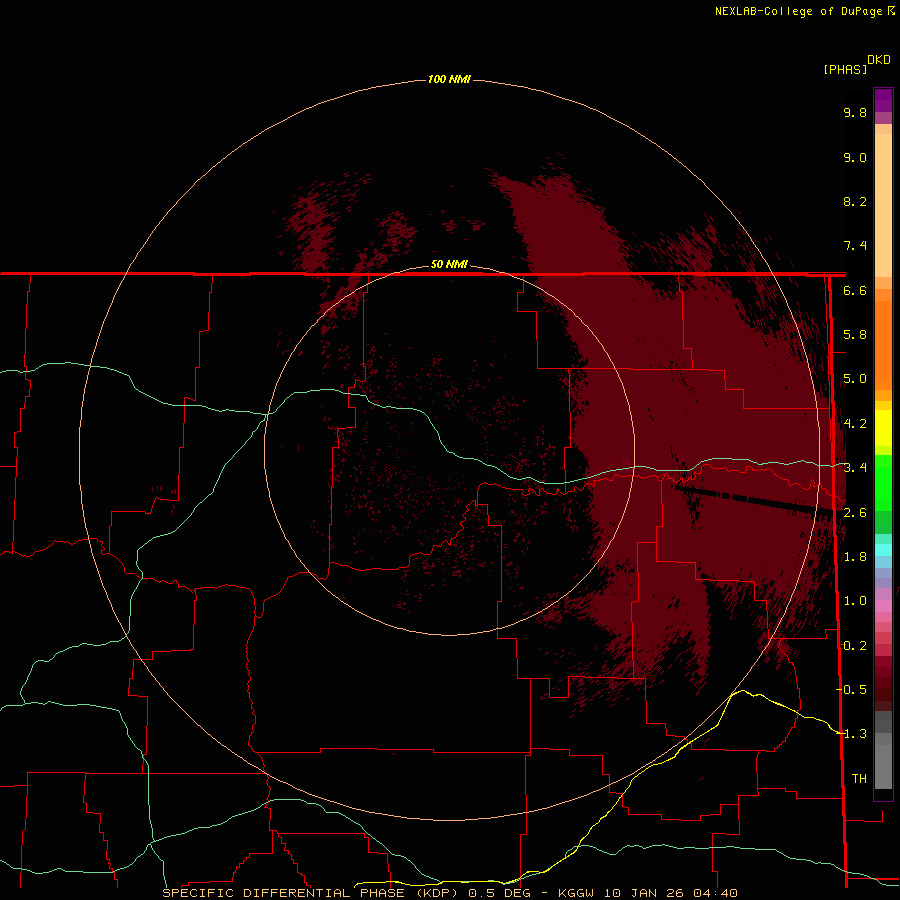Click the 5.0 legend value
This screenshot has width=900, height=900.
pyautogui.click(x=855, y=379)
